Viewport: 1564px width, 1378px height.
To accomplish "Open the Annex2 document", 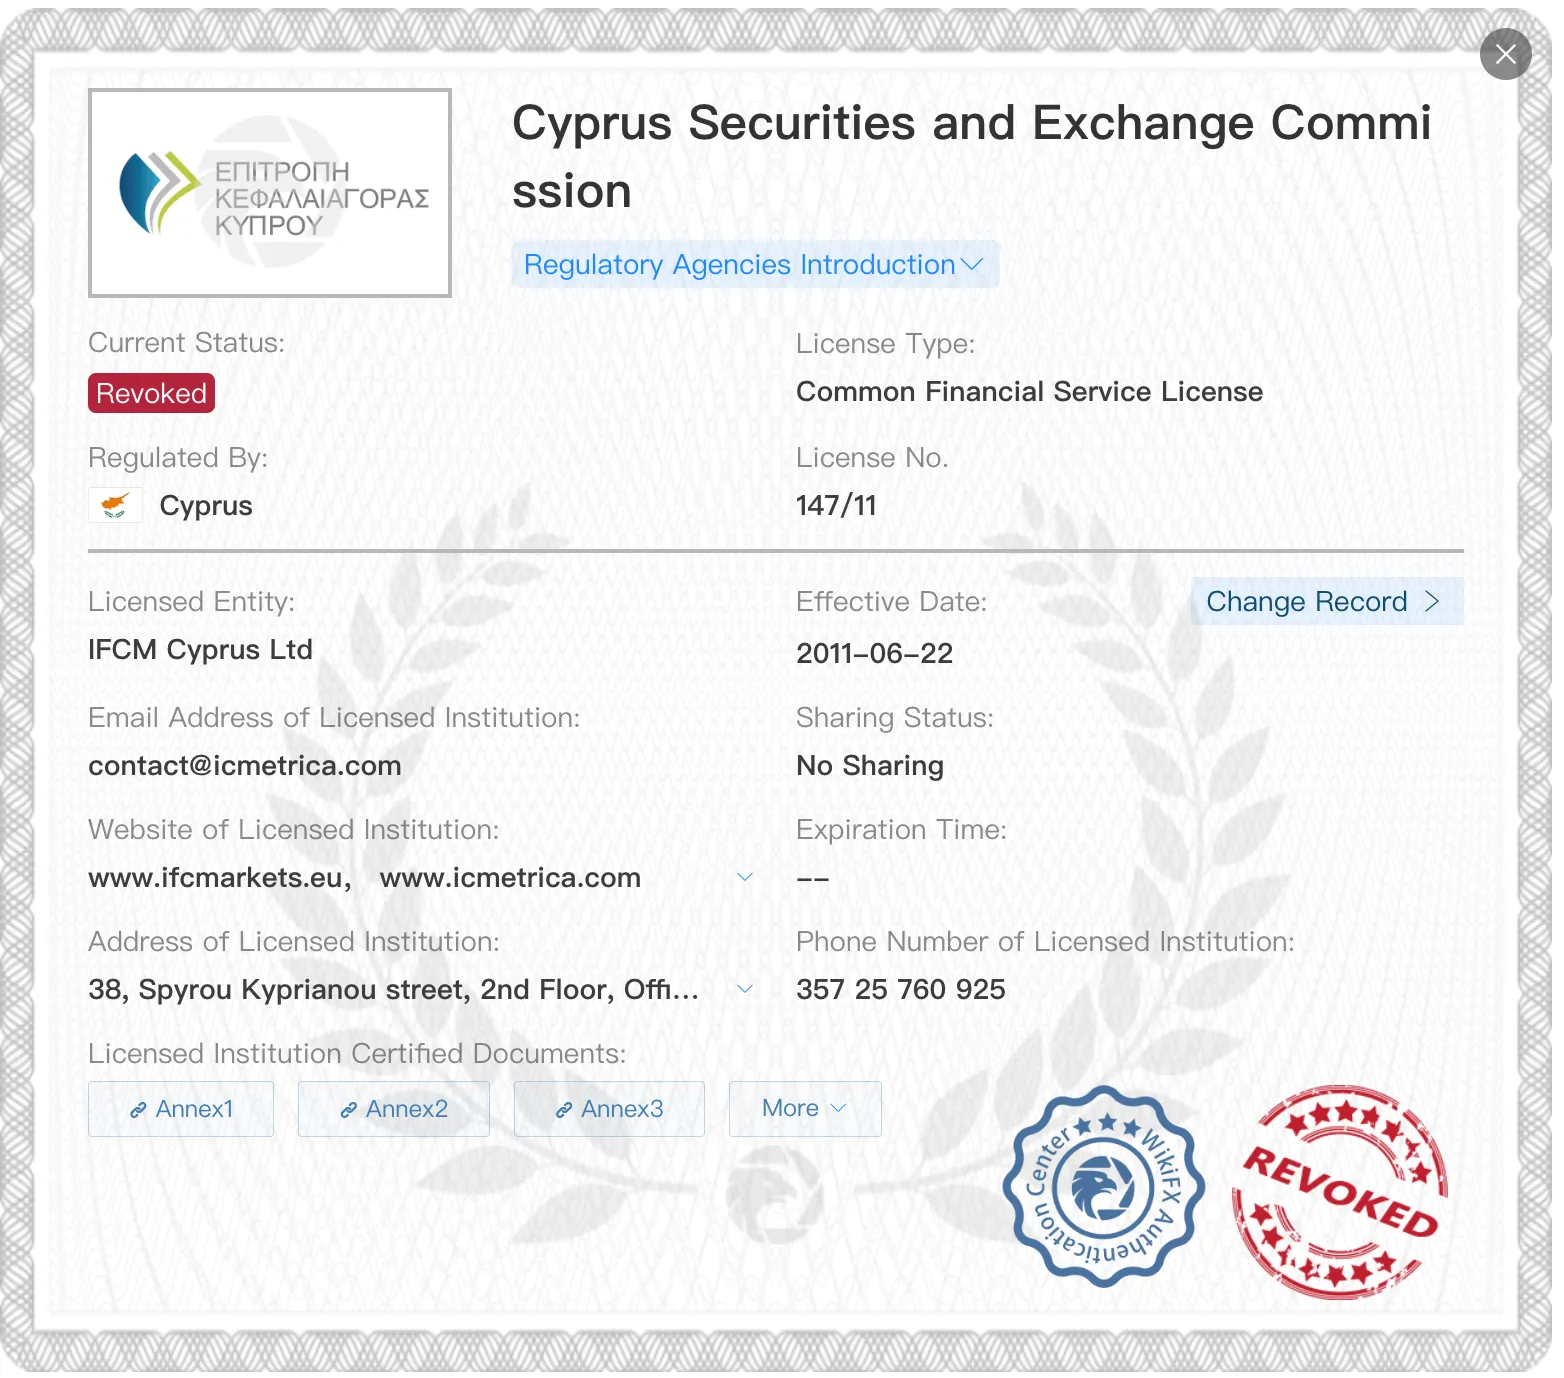I will tap(394, 1109).
